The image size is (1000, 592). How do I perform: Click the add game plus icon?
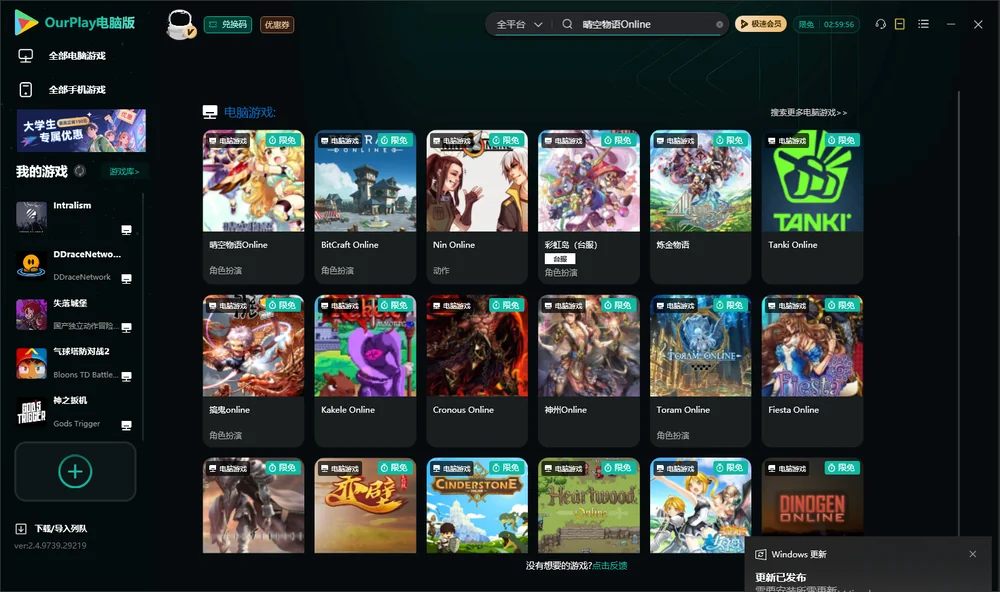coord(75,471)
